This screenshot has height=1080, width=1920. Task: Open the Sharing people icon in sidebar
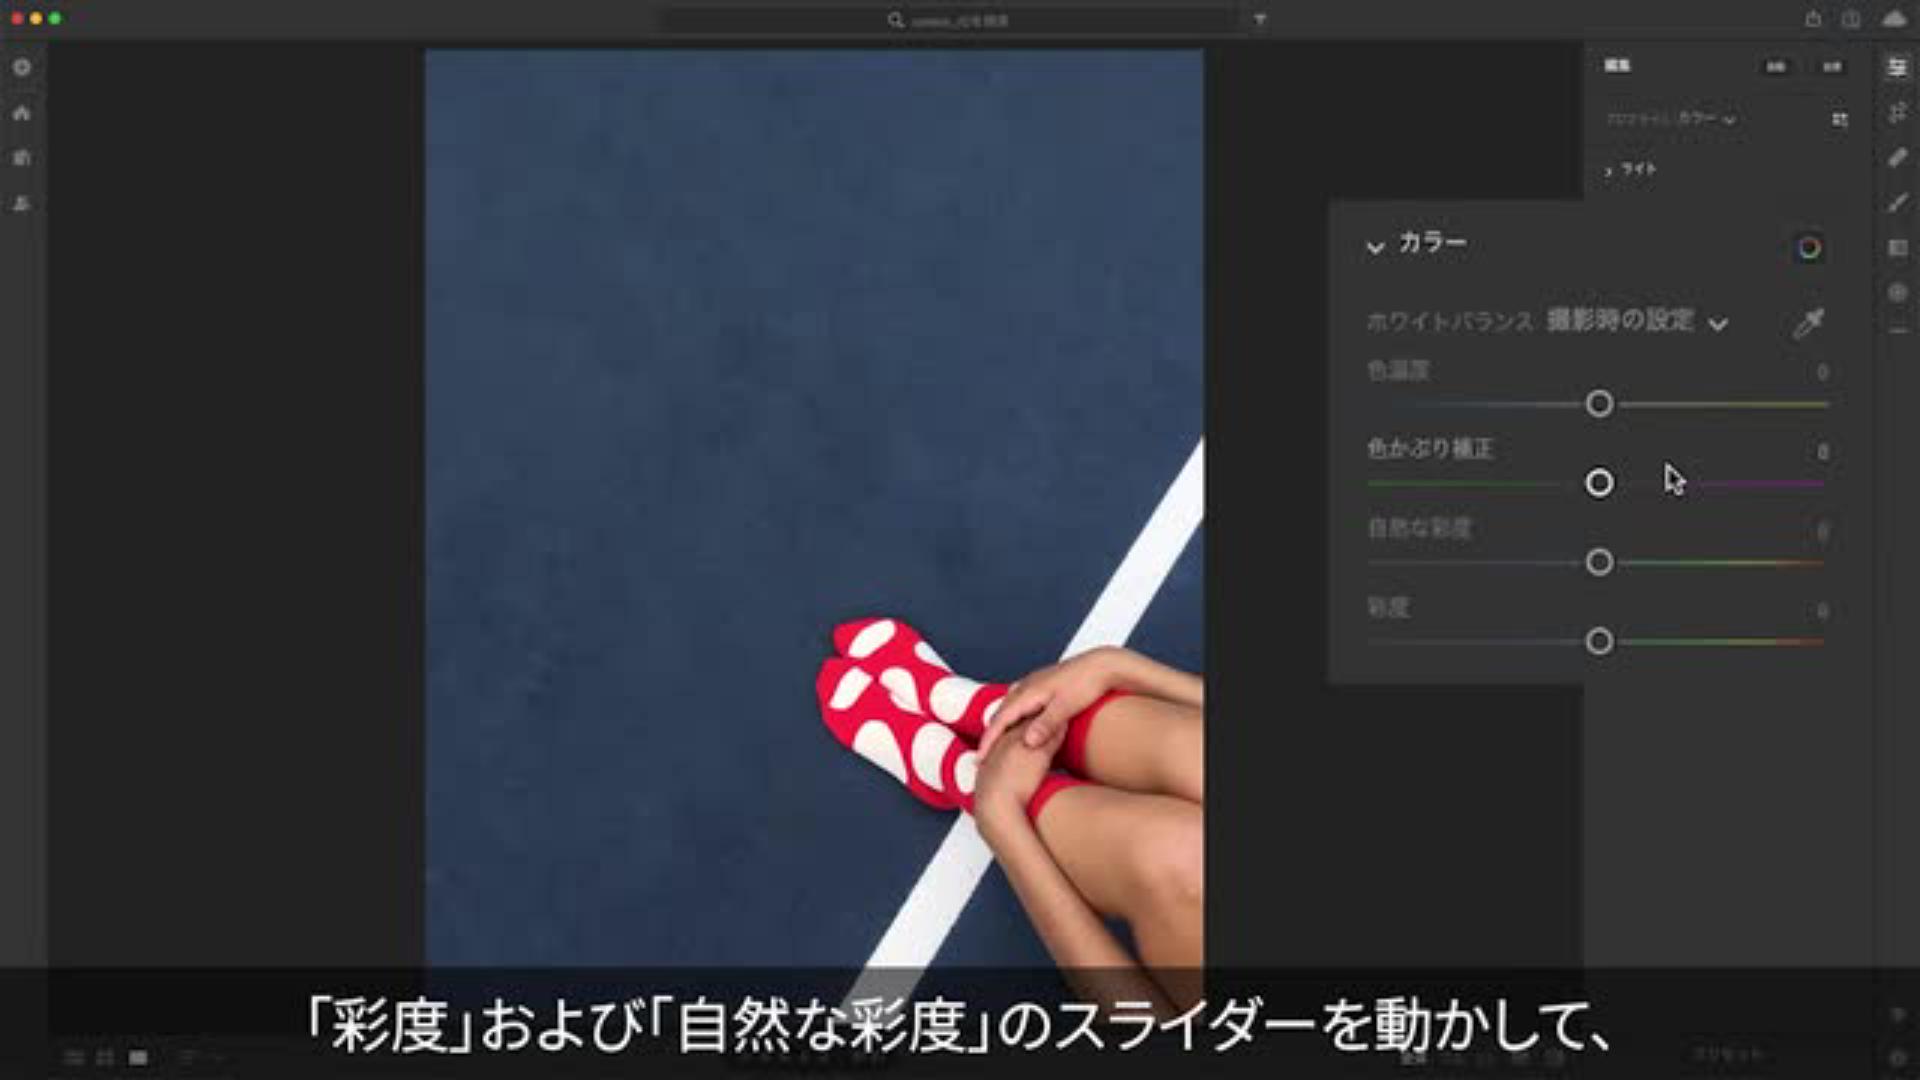click(x=22, y=203)
